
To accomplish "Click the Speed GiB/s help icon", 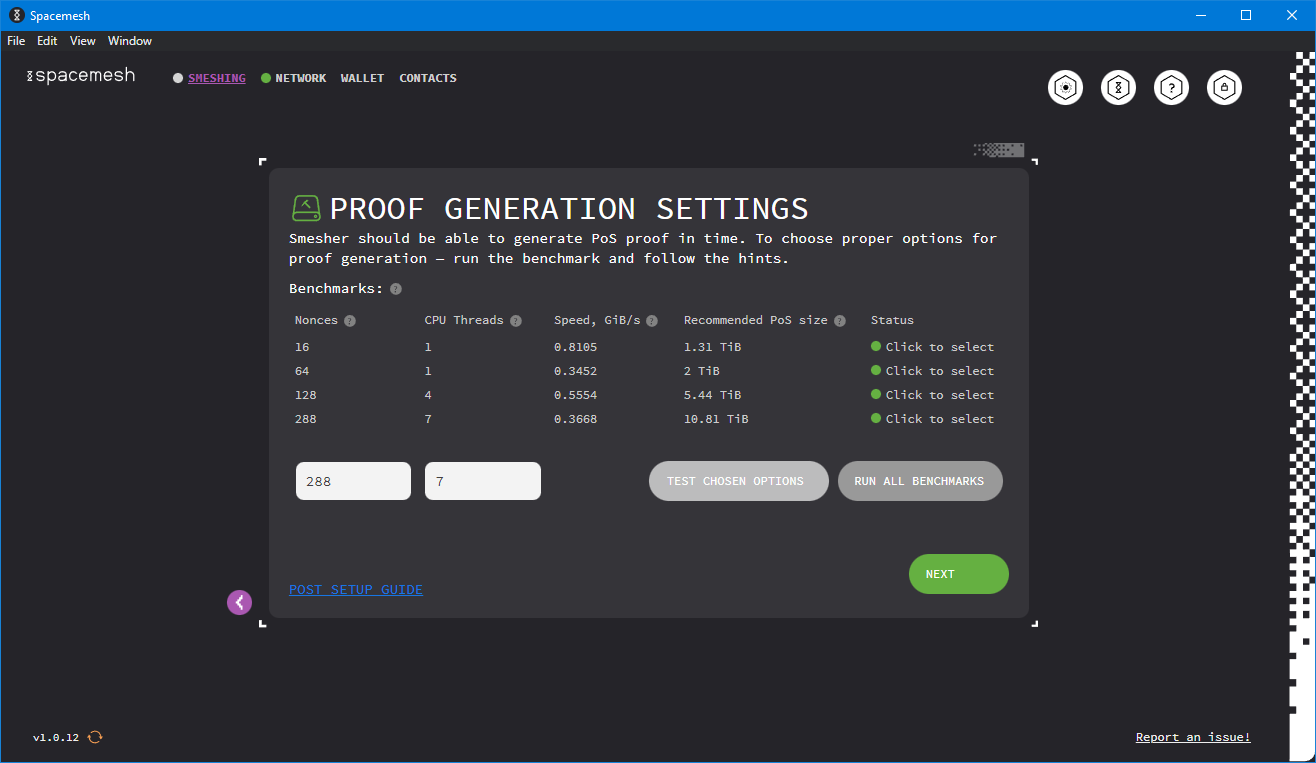I will point(652,321).
